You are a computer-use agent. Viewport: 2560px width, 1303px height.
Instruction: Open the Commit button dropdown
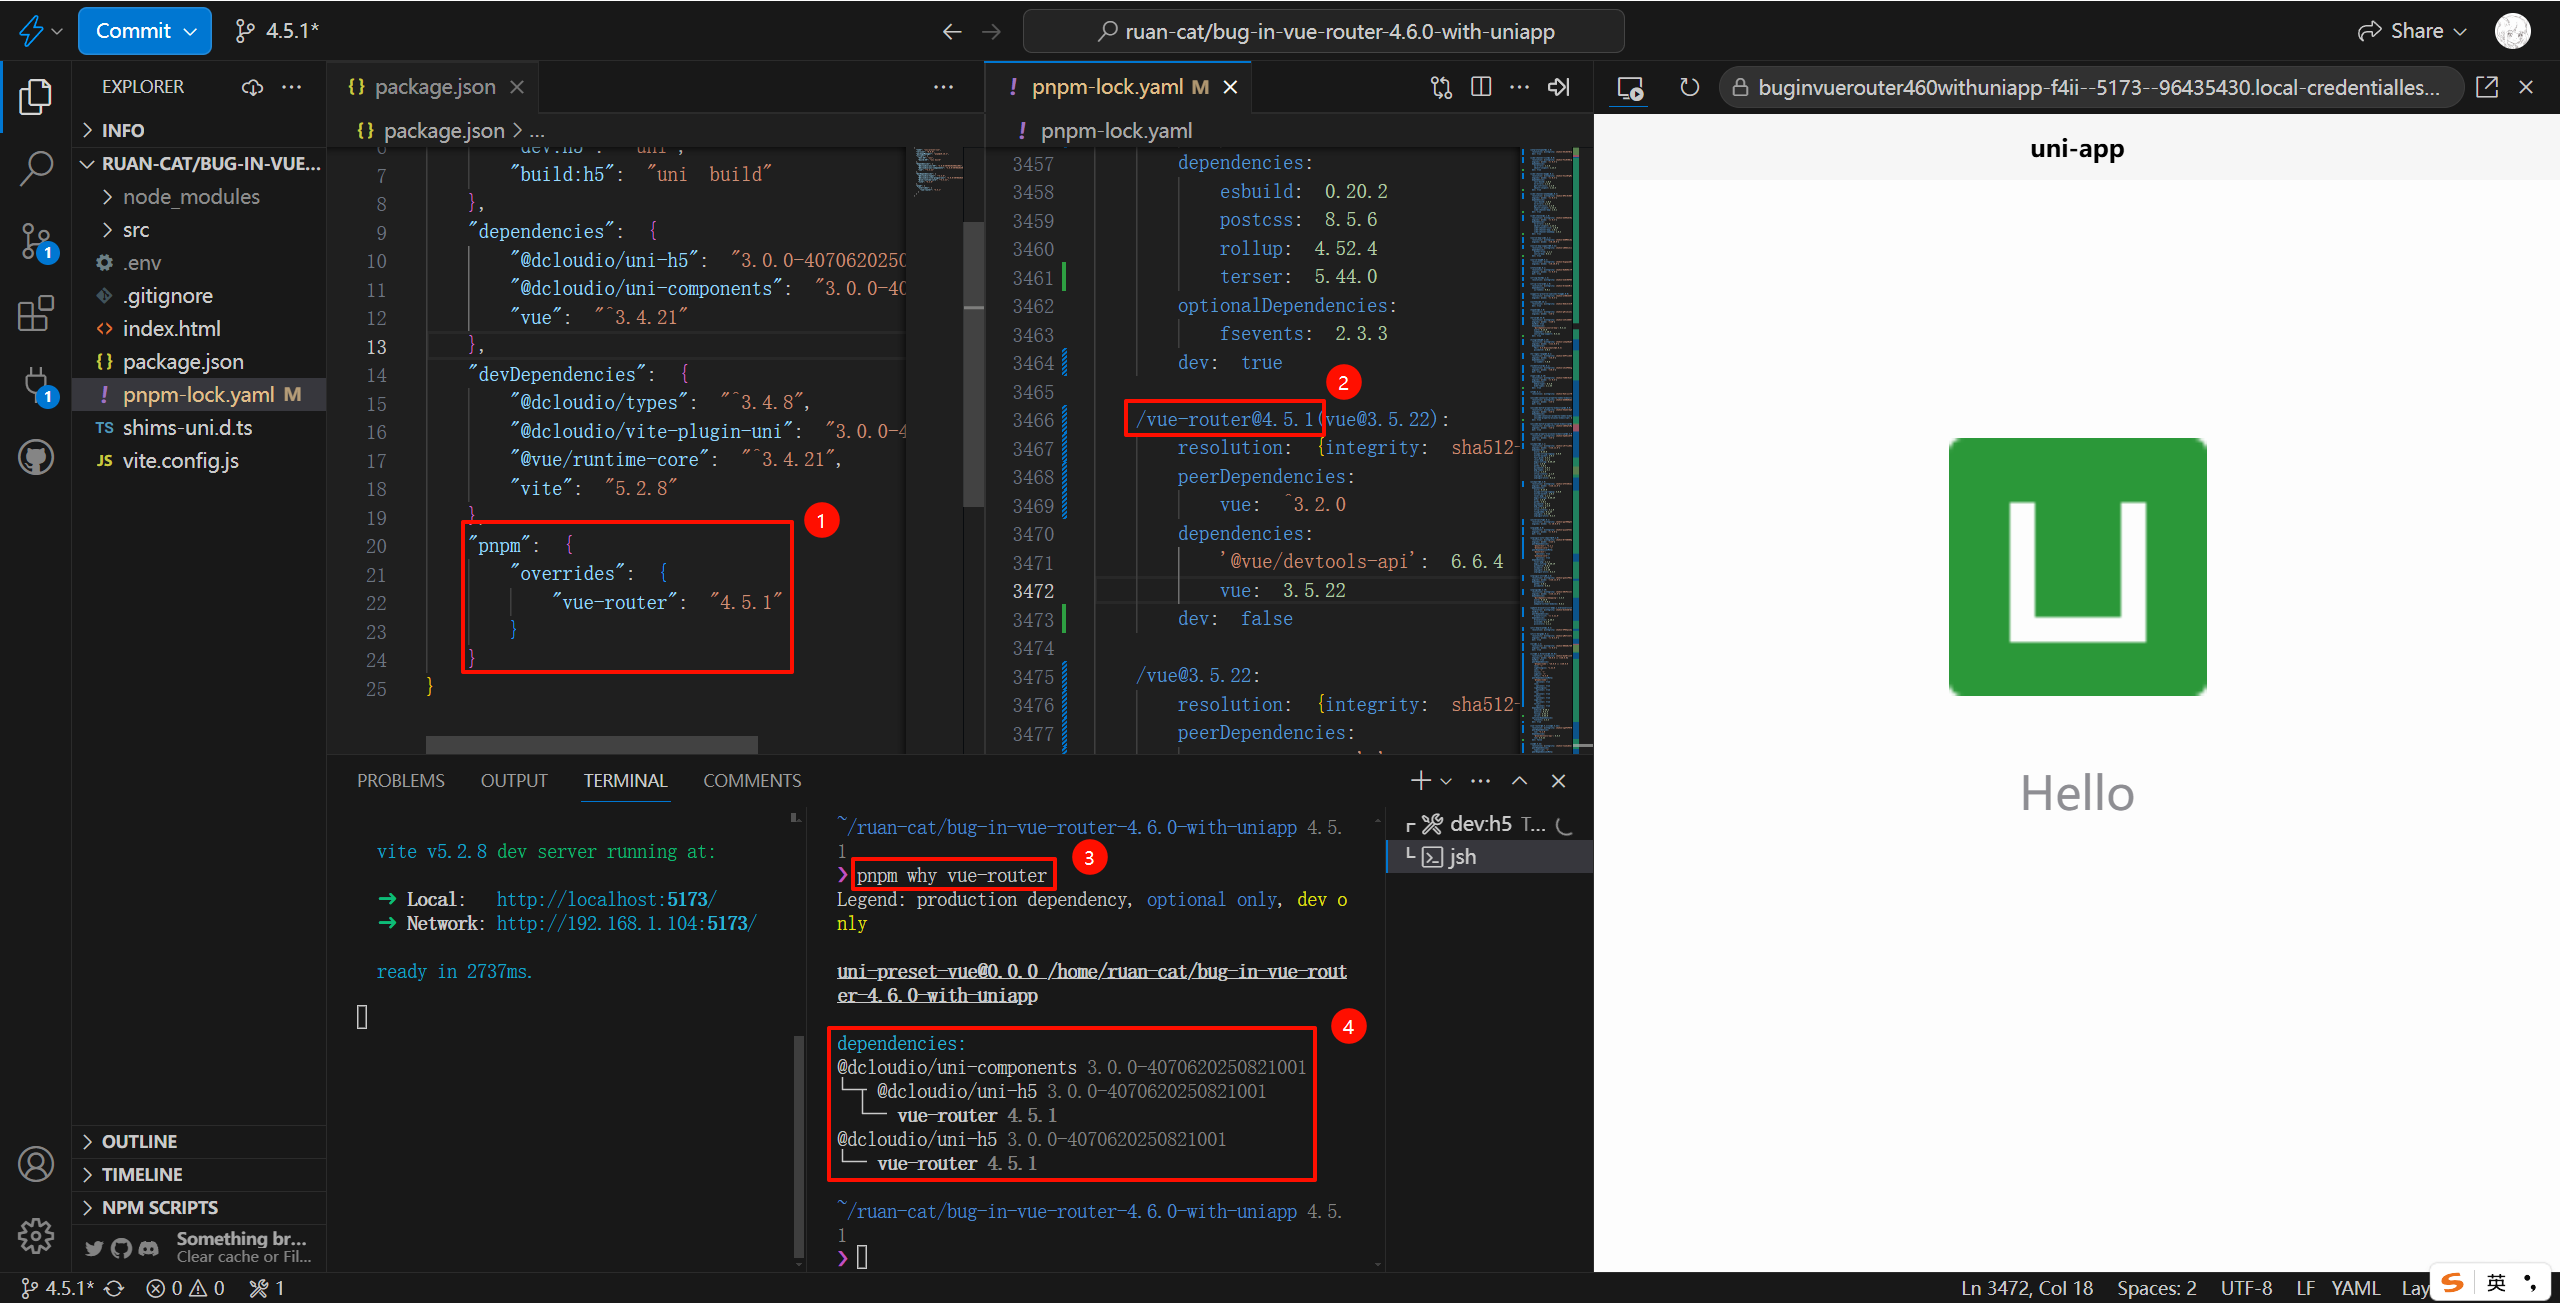tap(191, 31)
